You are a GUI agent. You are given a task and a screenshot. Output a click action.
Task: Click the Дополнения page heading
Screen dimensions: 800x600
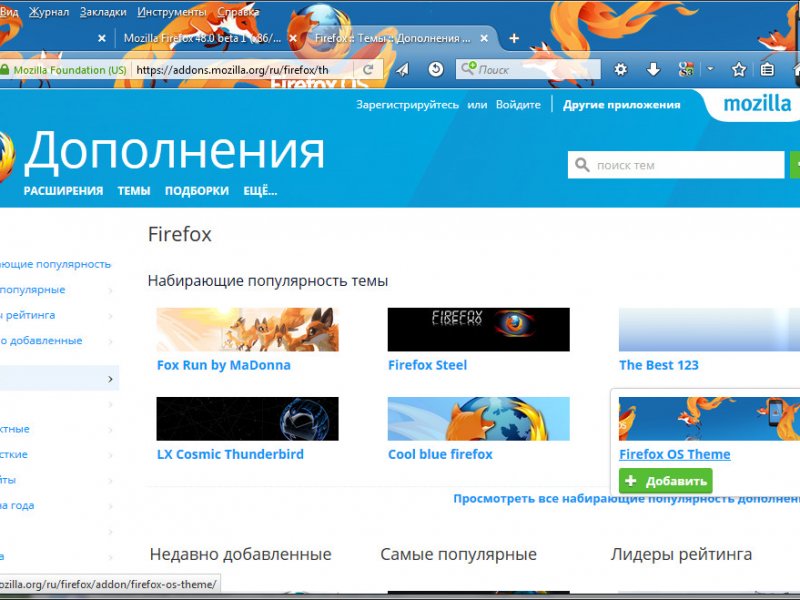[x=174, y=151]
